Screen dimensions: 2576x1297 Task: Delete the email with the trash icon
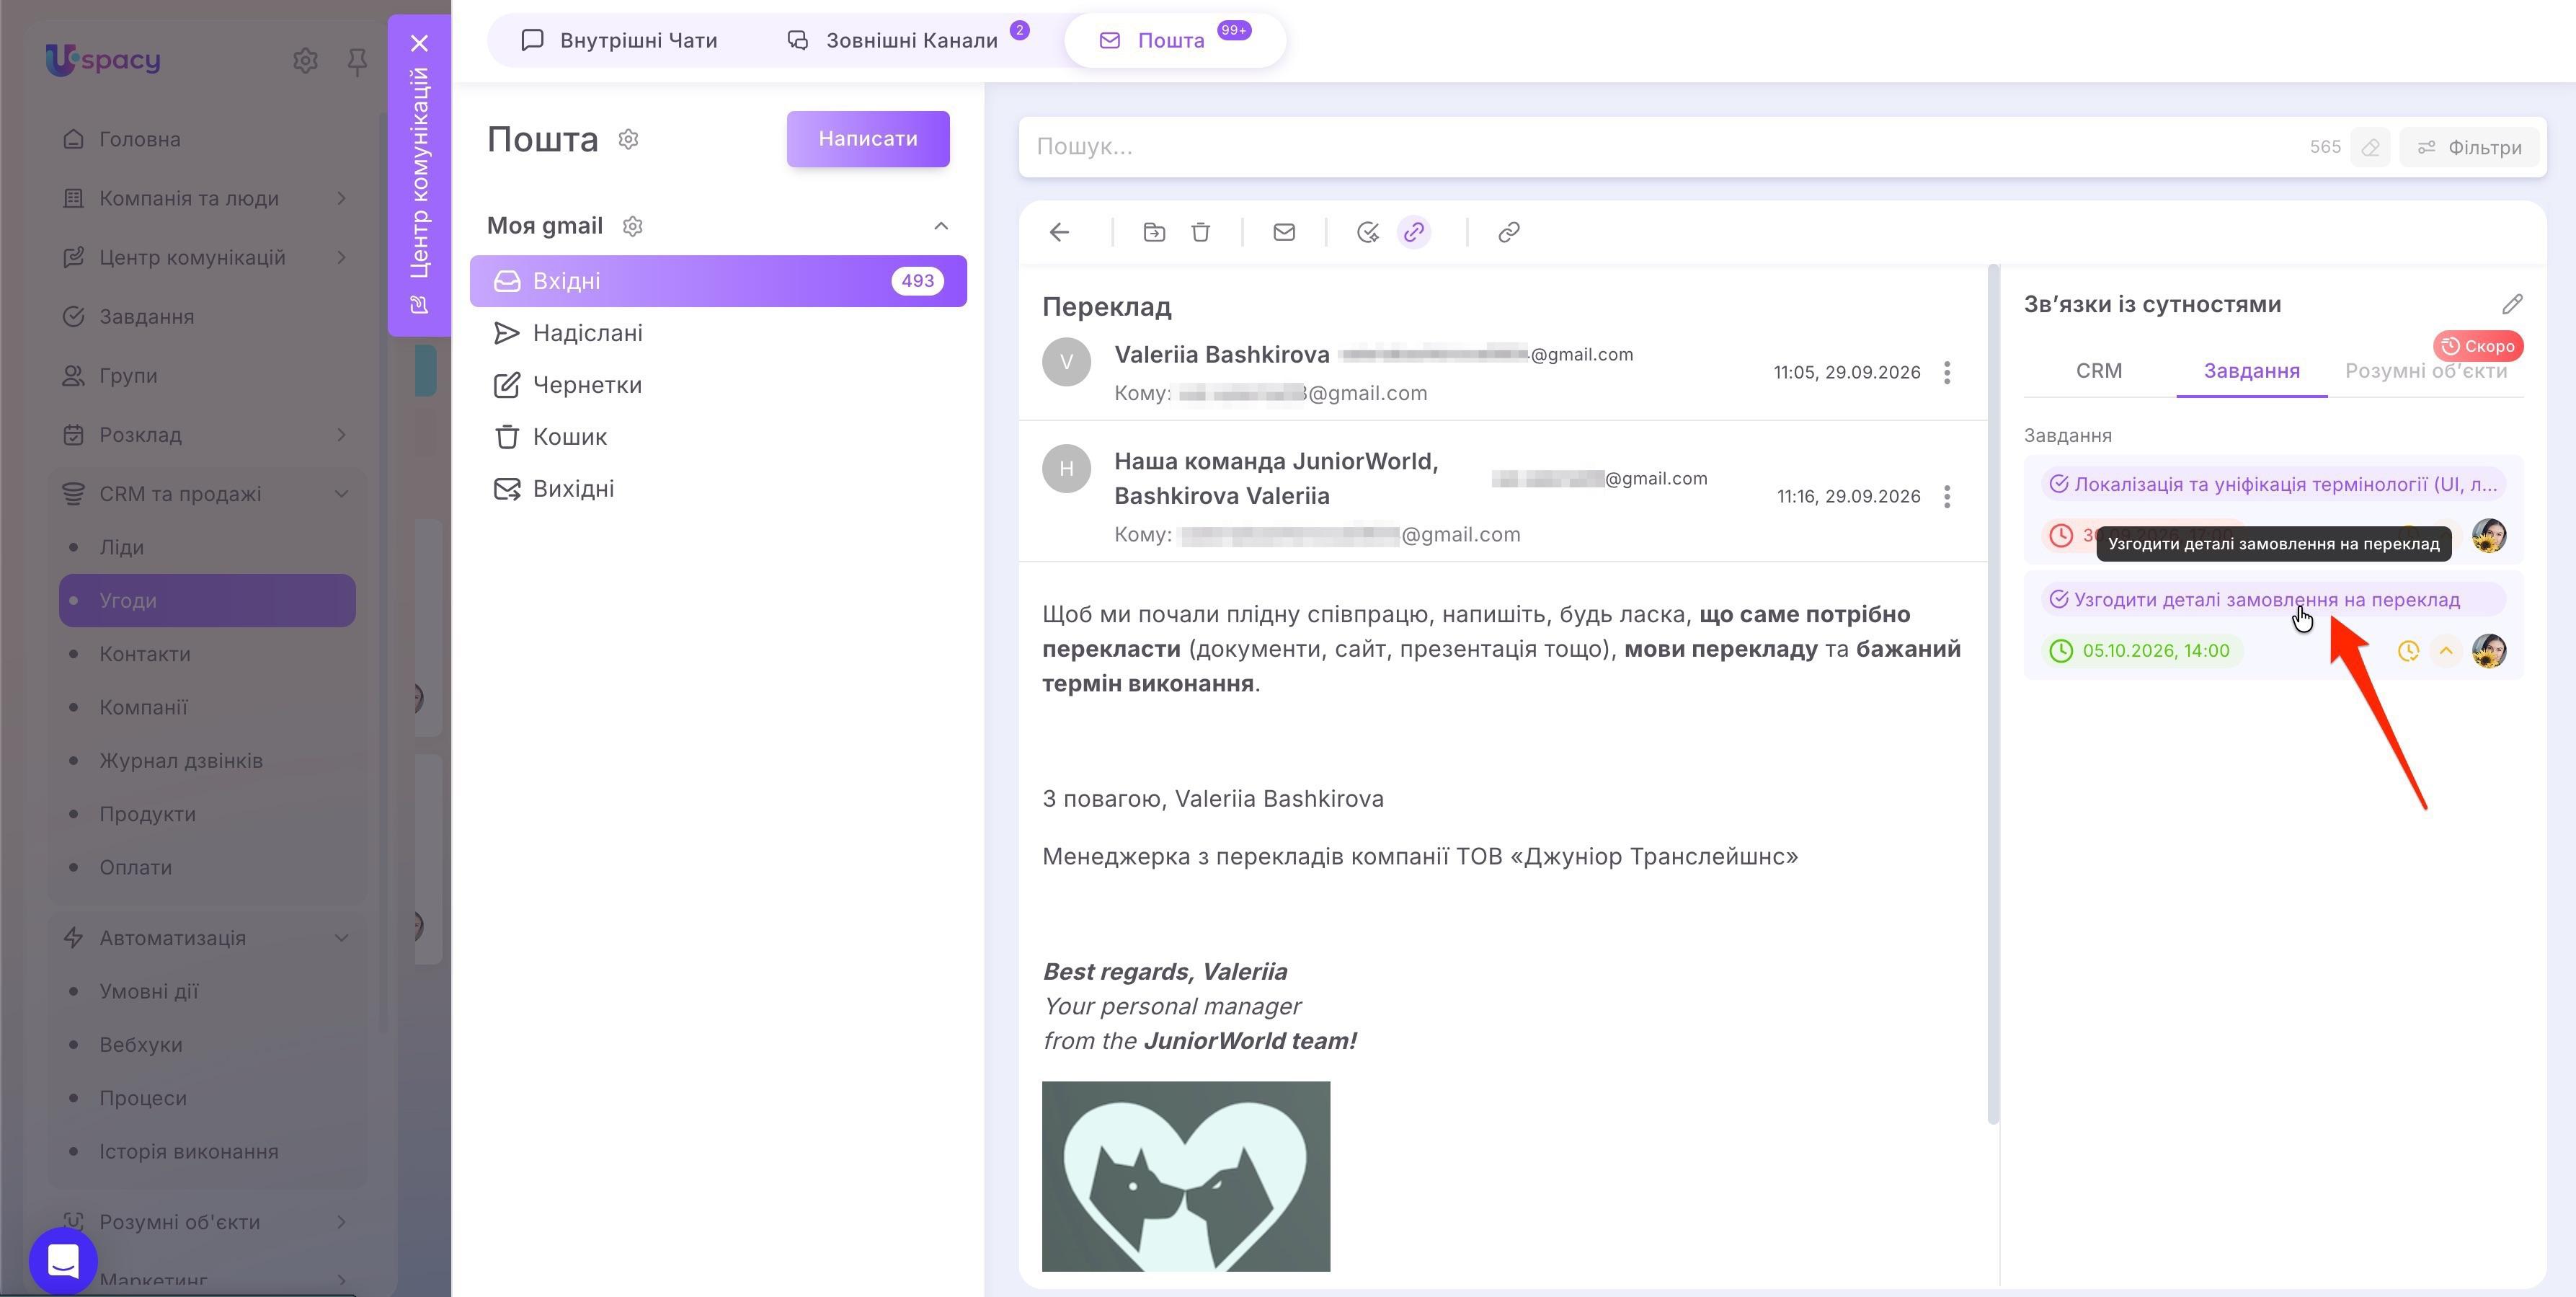[x=1201, y=232]
